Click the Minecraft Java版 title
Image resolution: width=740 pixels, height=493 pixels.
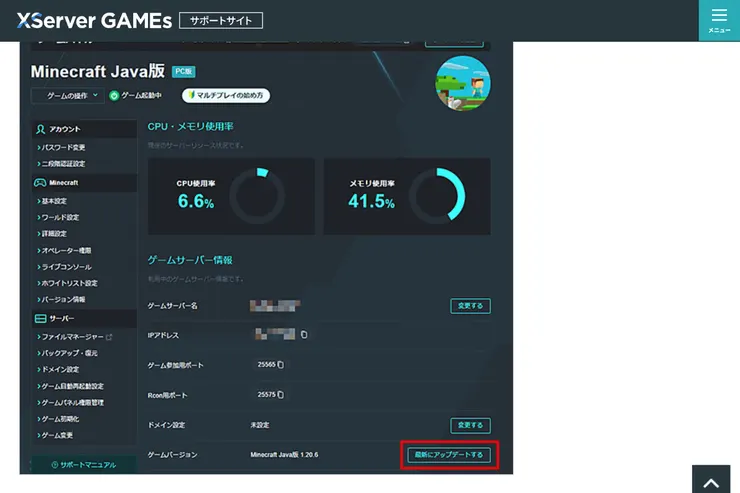point(98,72)
